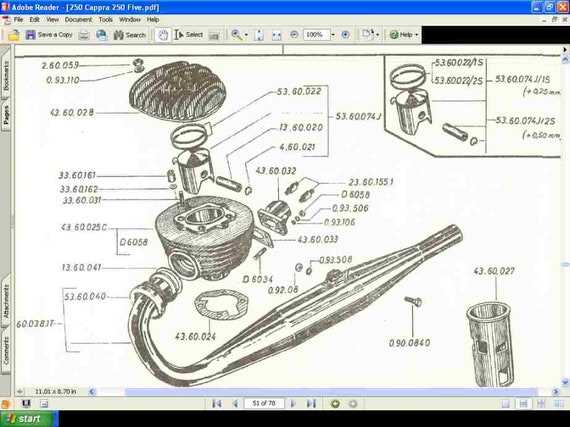Click part number 0.90.0840 label

click(409, 343)
